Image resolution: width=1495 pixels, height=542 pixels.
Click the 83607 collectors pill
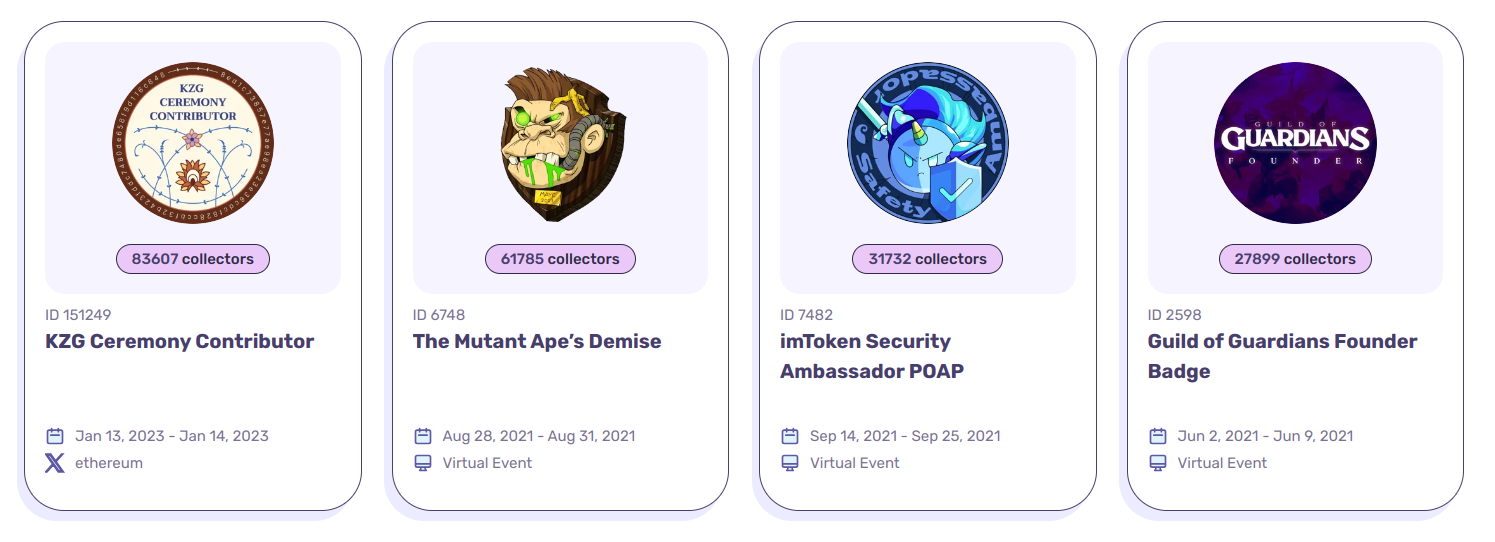coord(193,259)
